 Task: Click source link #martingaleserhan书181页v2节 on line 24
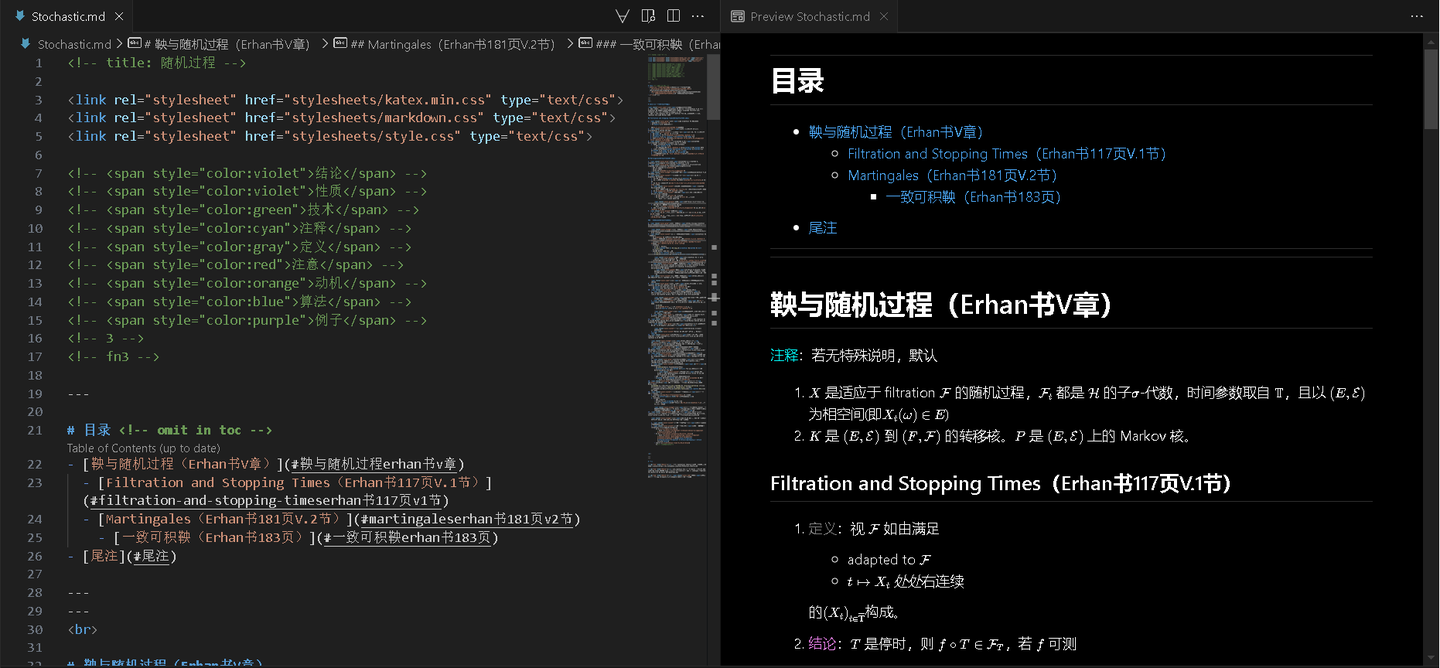(466, 519)
